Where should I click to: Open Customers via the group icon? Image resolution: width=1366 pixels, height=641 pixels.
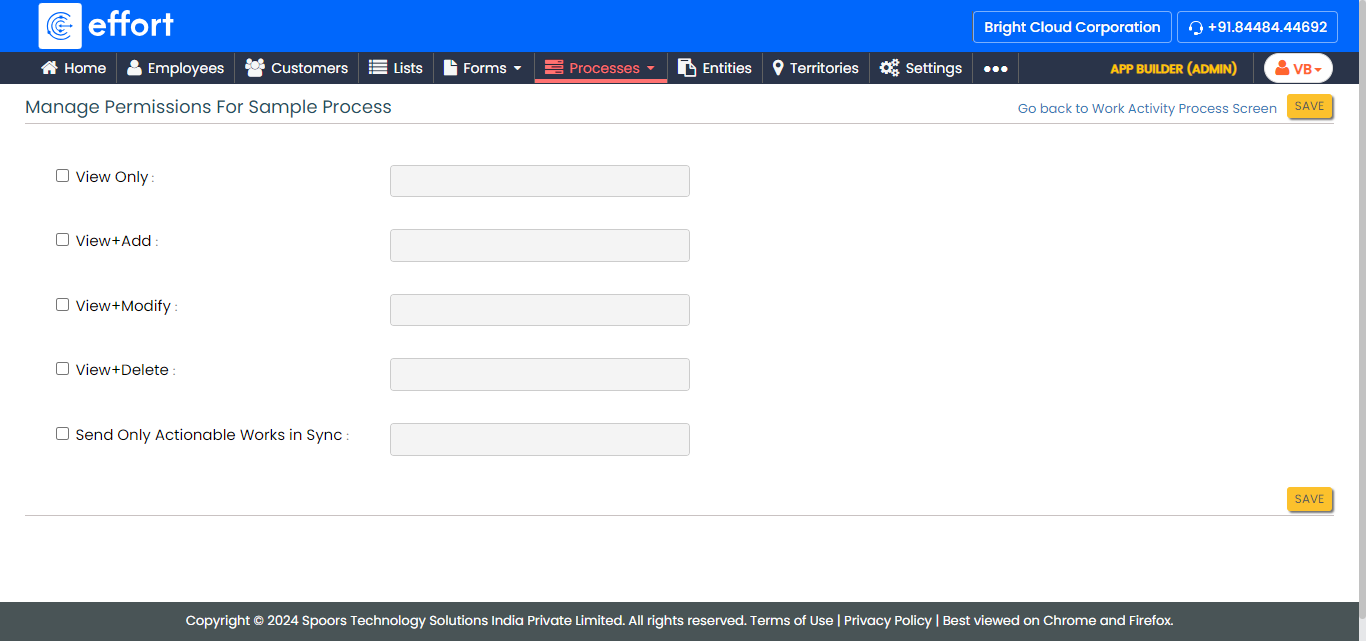point(255,68)
